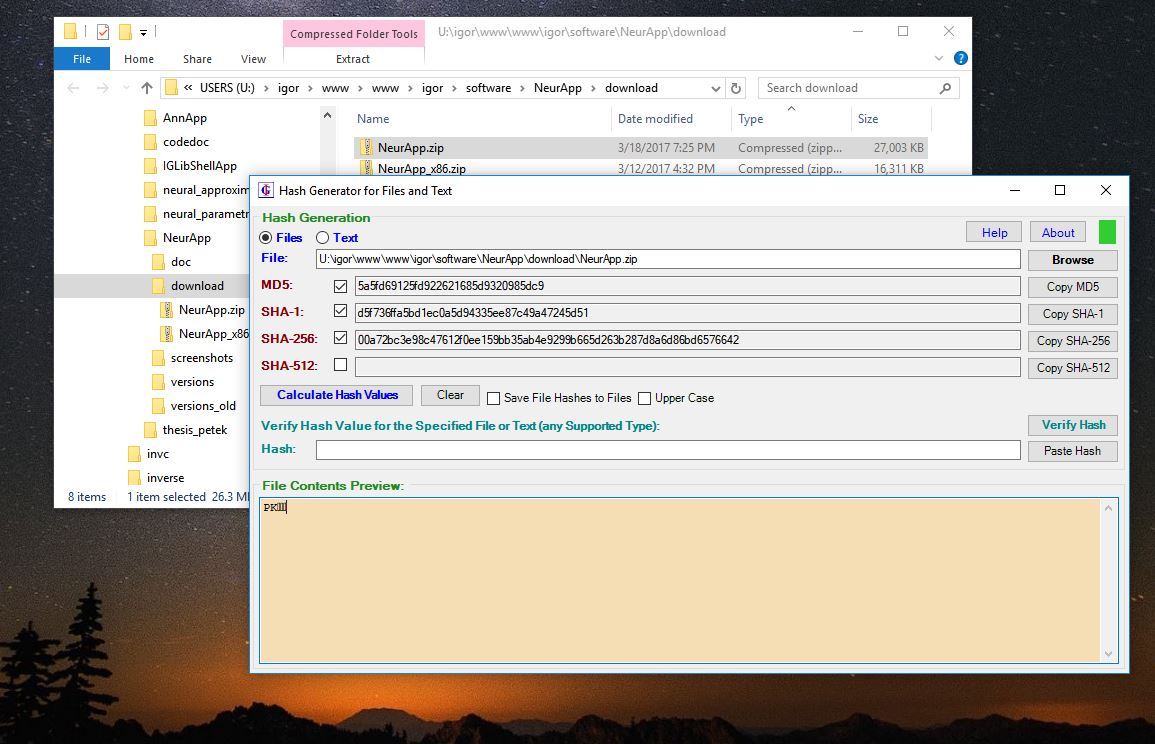Click the new folder icon in quick access toolbar
This screenshot has height=744, width=1155.
pos(125,31)
